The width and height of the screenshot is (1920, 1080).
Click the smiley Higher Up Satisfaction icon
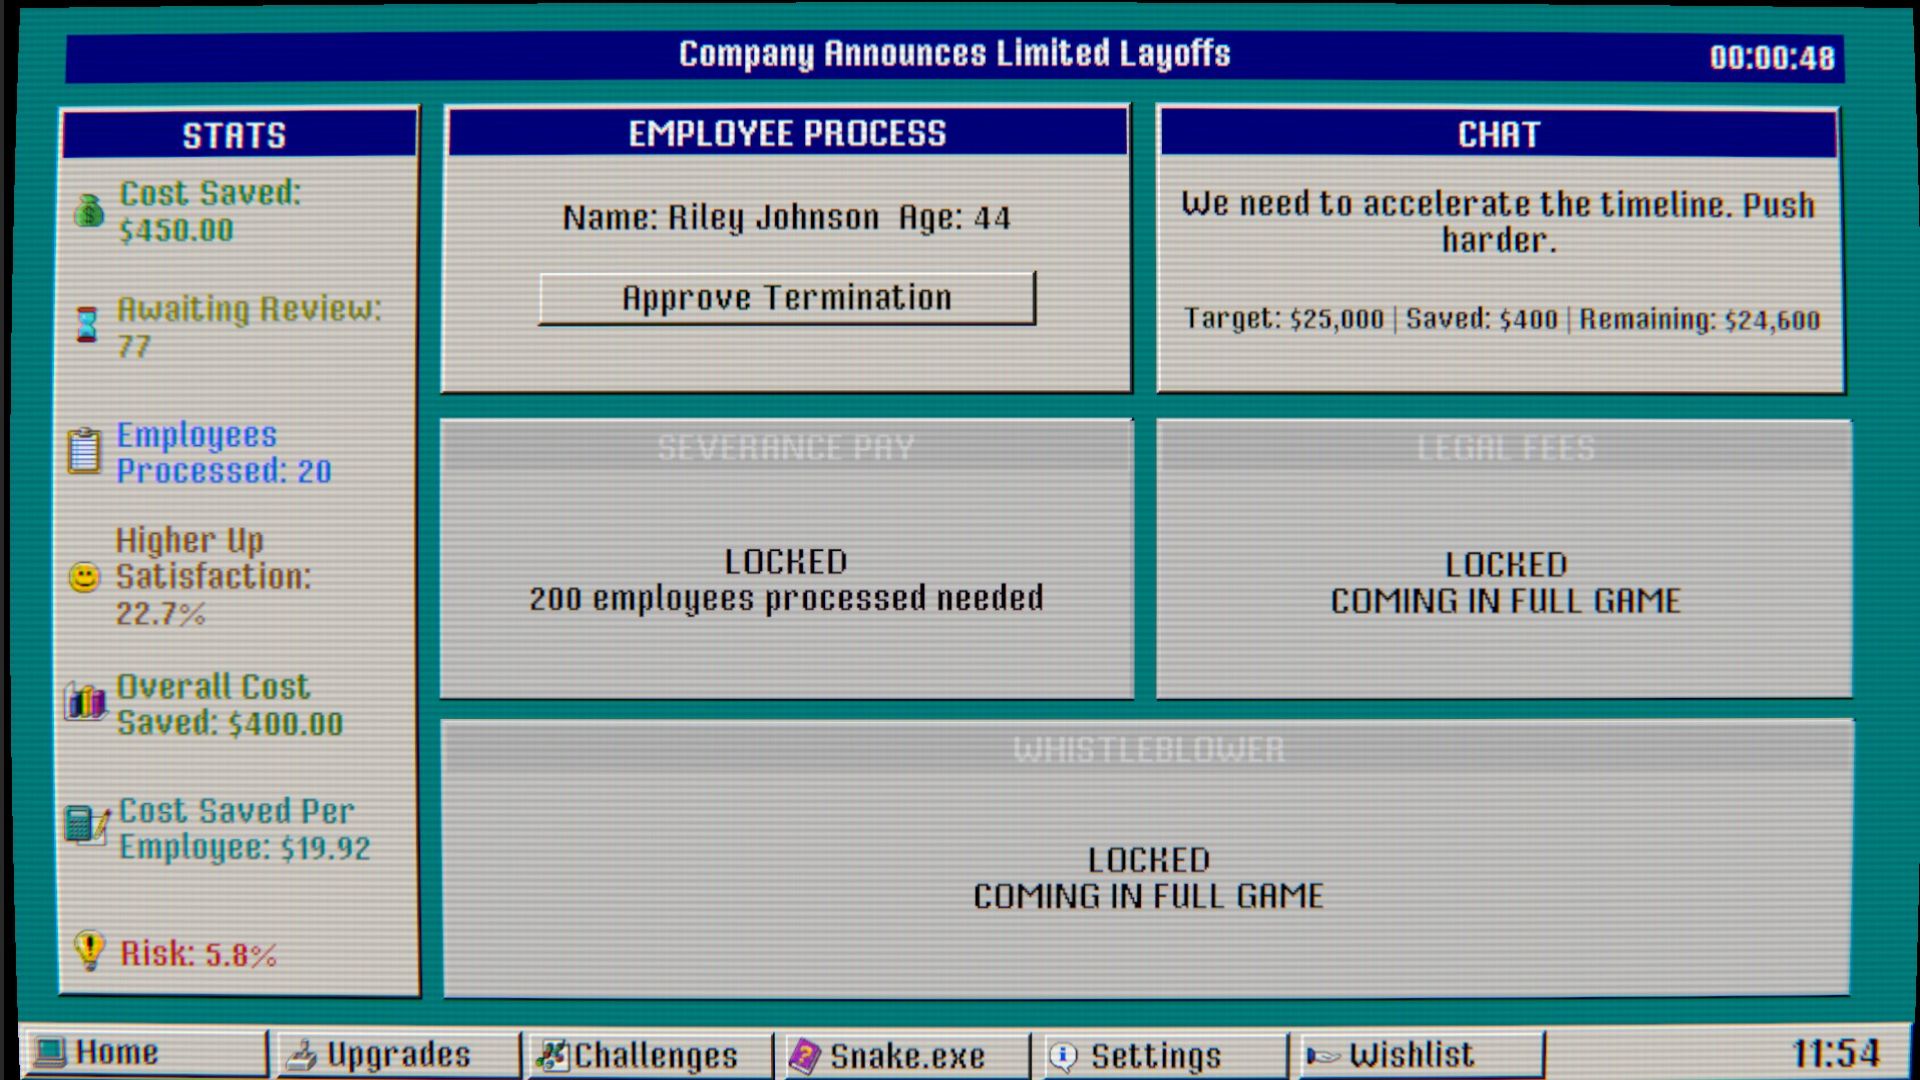(84, 577)
